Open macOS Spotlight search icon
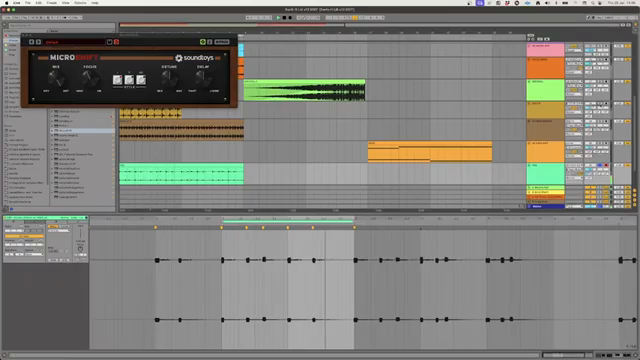The width and height of the screenshot is (640, 360). [x=593, y=3]
